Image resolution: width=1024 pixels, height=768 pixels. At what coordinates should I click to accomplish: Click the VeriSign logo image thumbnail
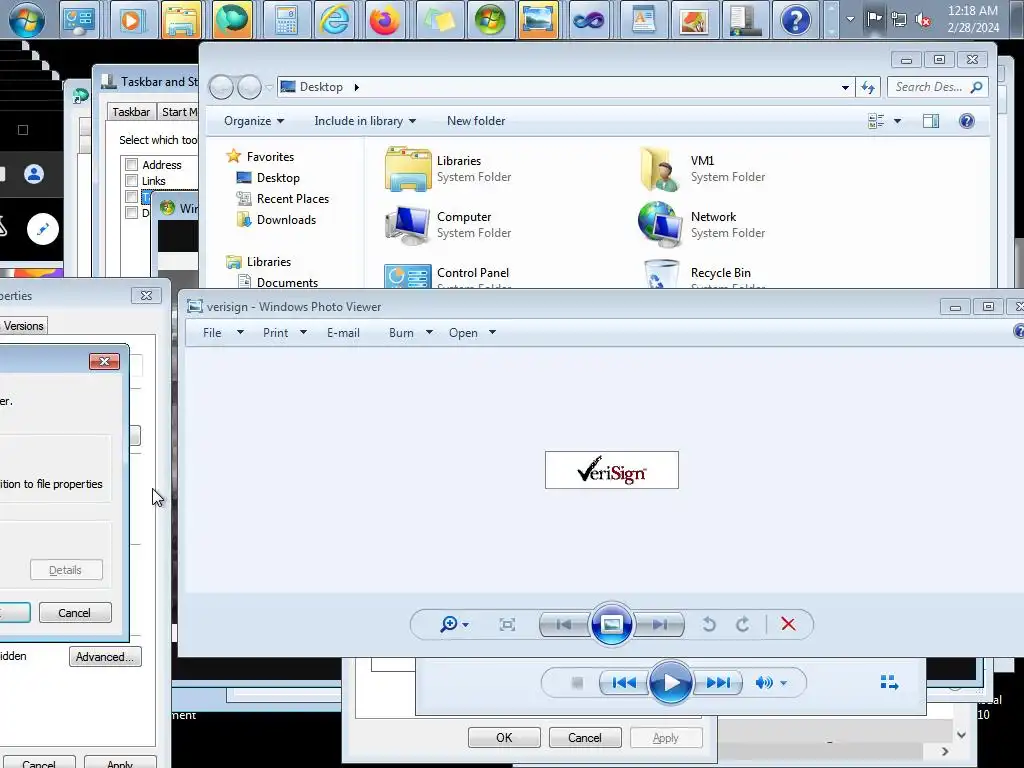(612, 470)
